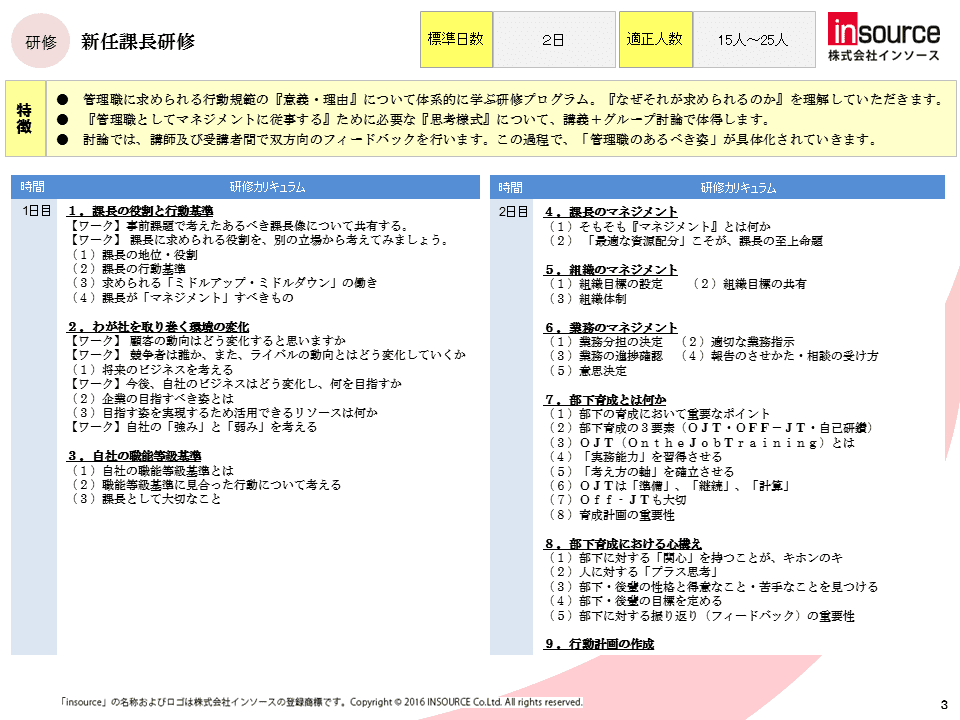Click the line about '振り返り（フィードバック）の重要性'
This screenshot has width=960, height=720.
click(x=700, y=616)
